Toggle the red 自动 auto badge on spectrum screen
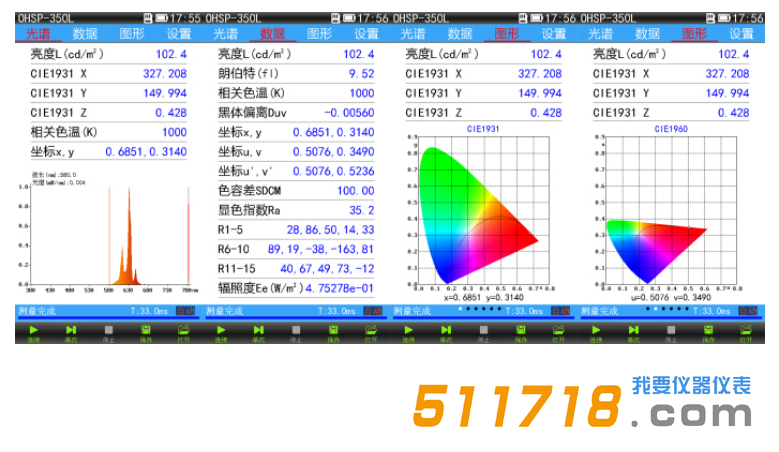This screenshot has width=779, height=452. pos(186,311)
